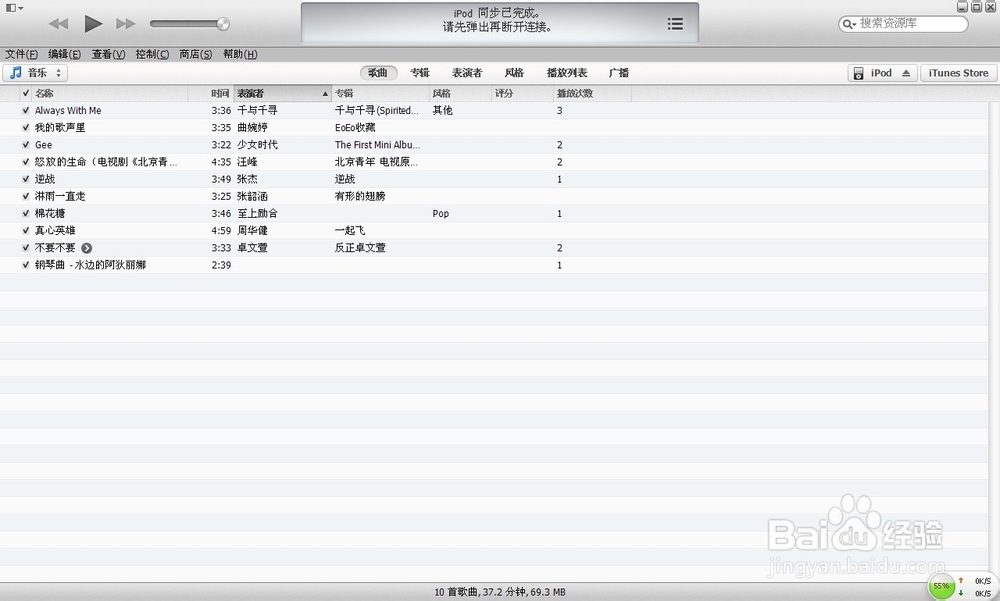This screenshot has width=1000, height=601.
Task: Select the song title Gee
Action: point(43,145)
